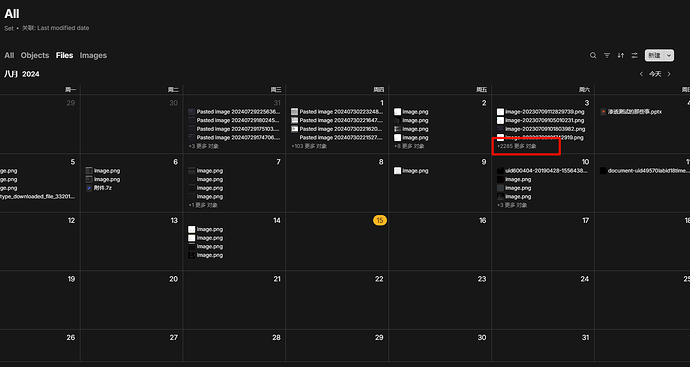Screen dimensions: 690x367
Task: Switch to the Objects tab
Action: 35,55
